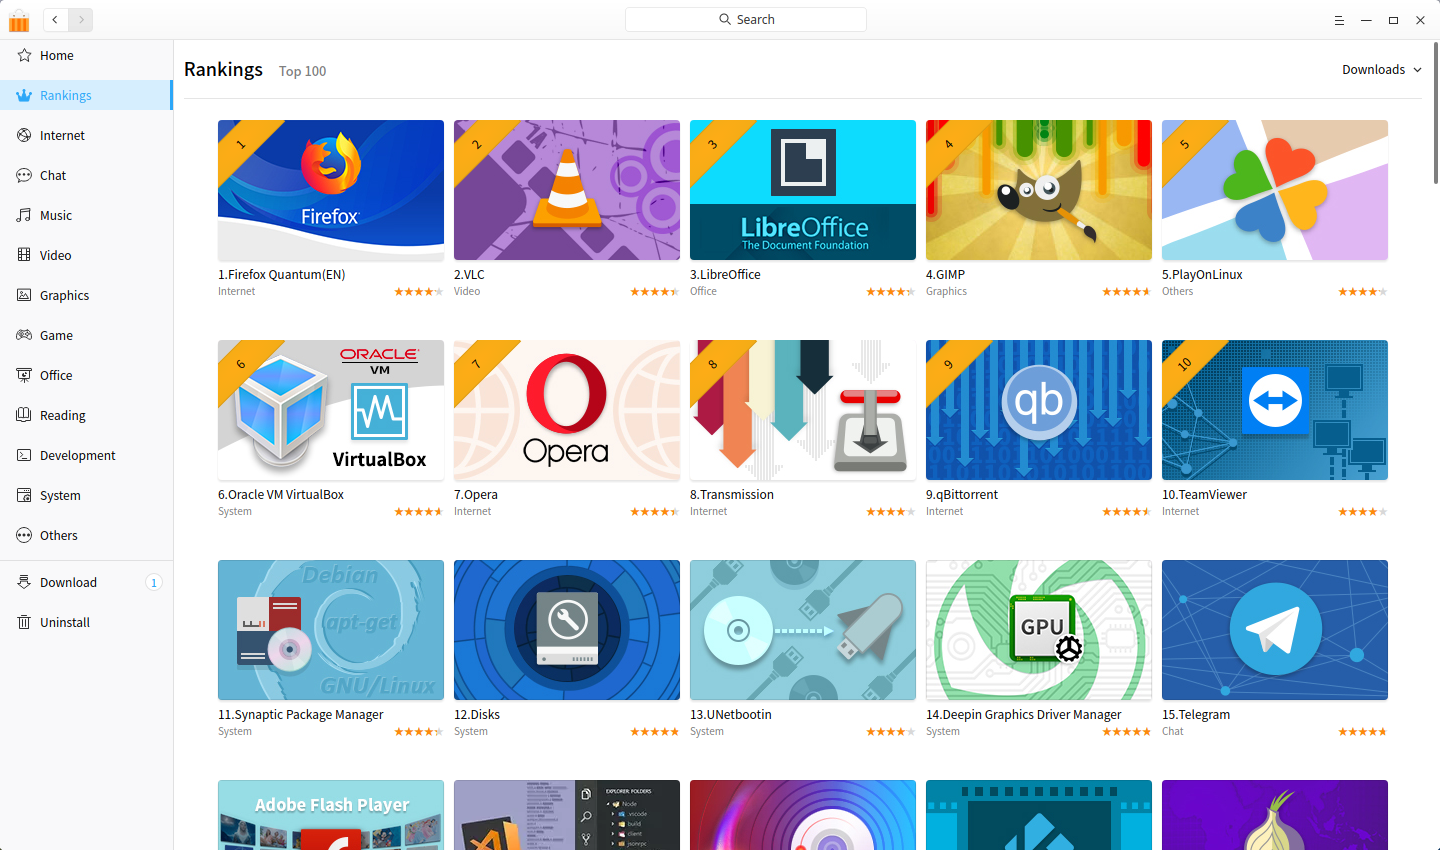Click the 7.Opera title text
Image resolution: width=1440 pixels, height=850 pixels.
point(476,495)
